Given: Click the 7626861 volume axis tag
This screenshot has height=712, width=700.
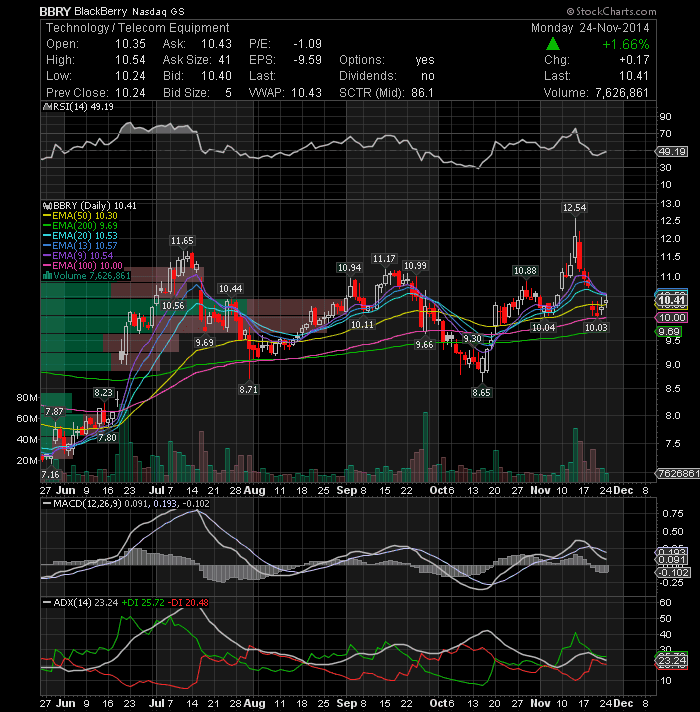Looking at the screenshot, I should coord(678,474).
